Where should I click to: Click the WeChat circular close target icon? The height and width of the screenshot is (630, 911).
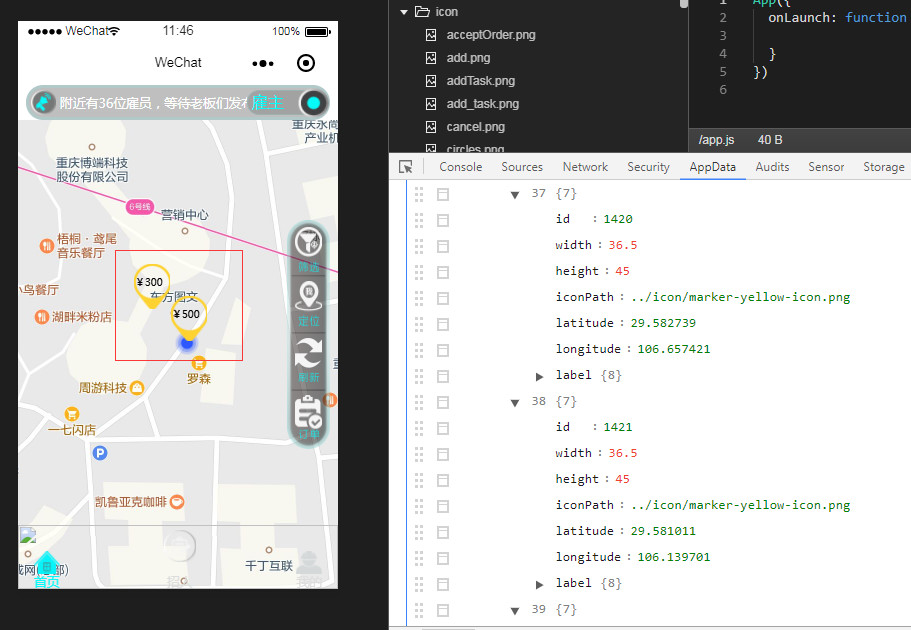click(306, 63)
